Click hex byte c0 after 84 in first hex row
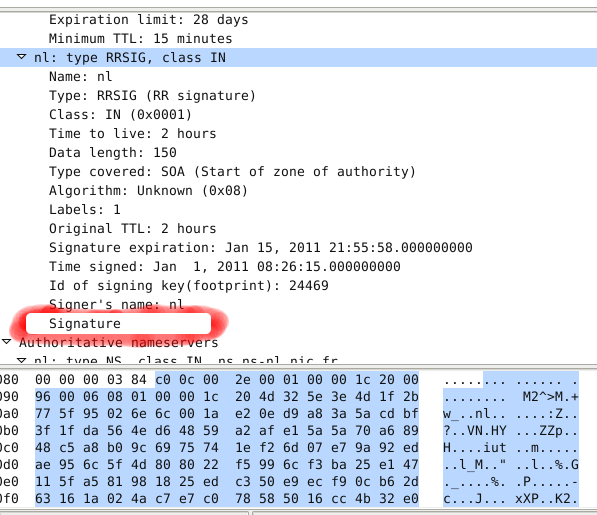597x515 pixels. [163, 379]
